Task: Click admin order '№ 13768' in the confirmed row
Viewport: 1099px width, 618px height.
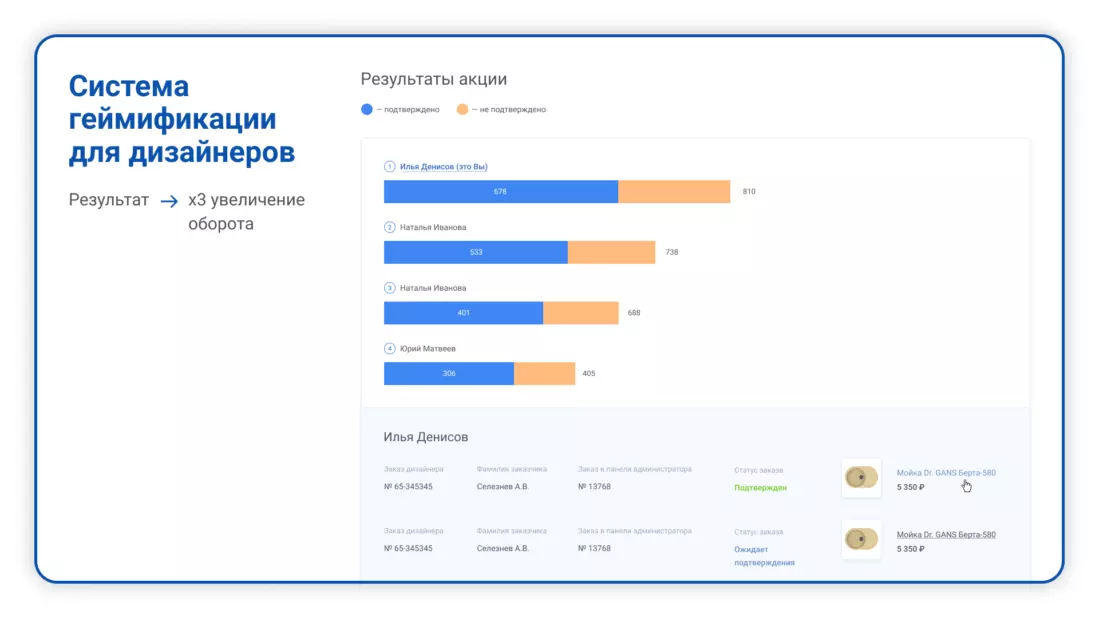Action: coord(594,486)
